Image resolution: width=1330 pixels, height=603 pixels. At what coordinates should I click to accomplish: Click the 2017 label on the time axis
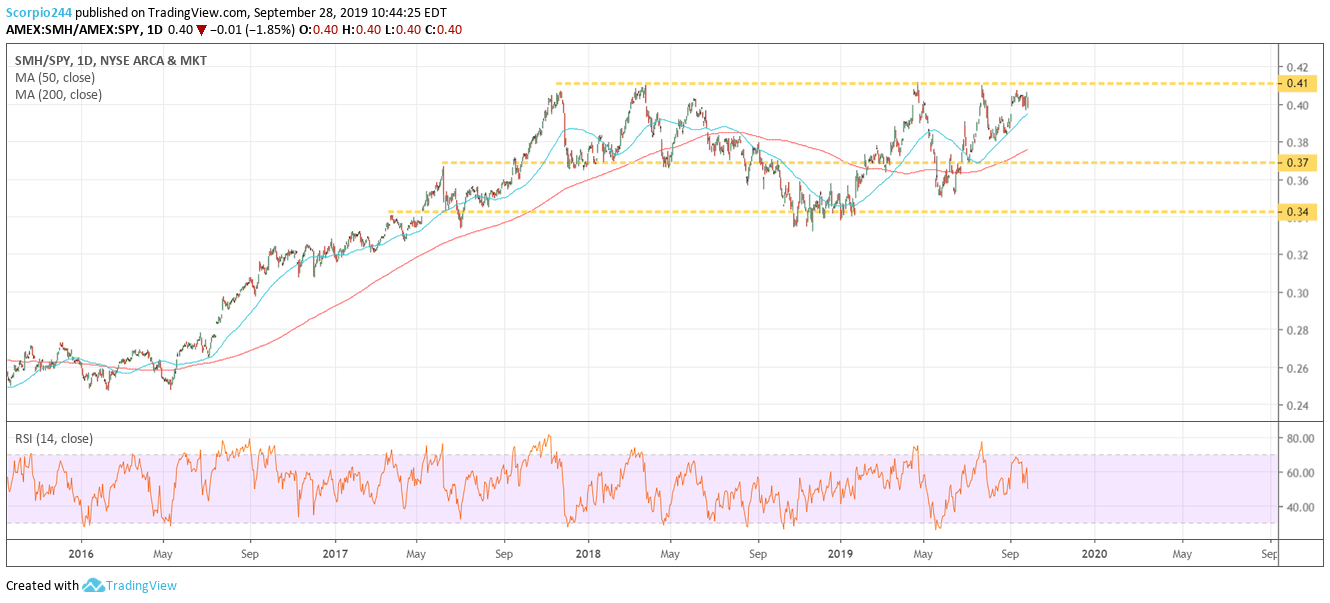(x=335, y=553)
